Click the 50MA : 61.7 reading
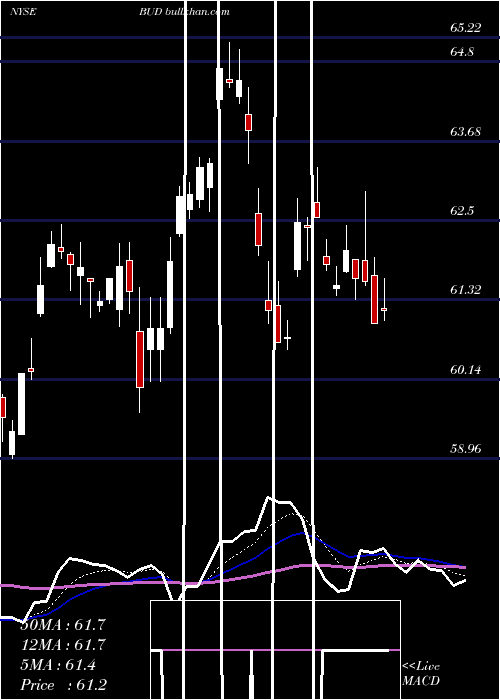The height and width of the screenshot is (700, 500). 63,625
